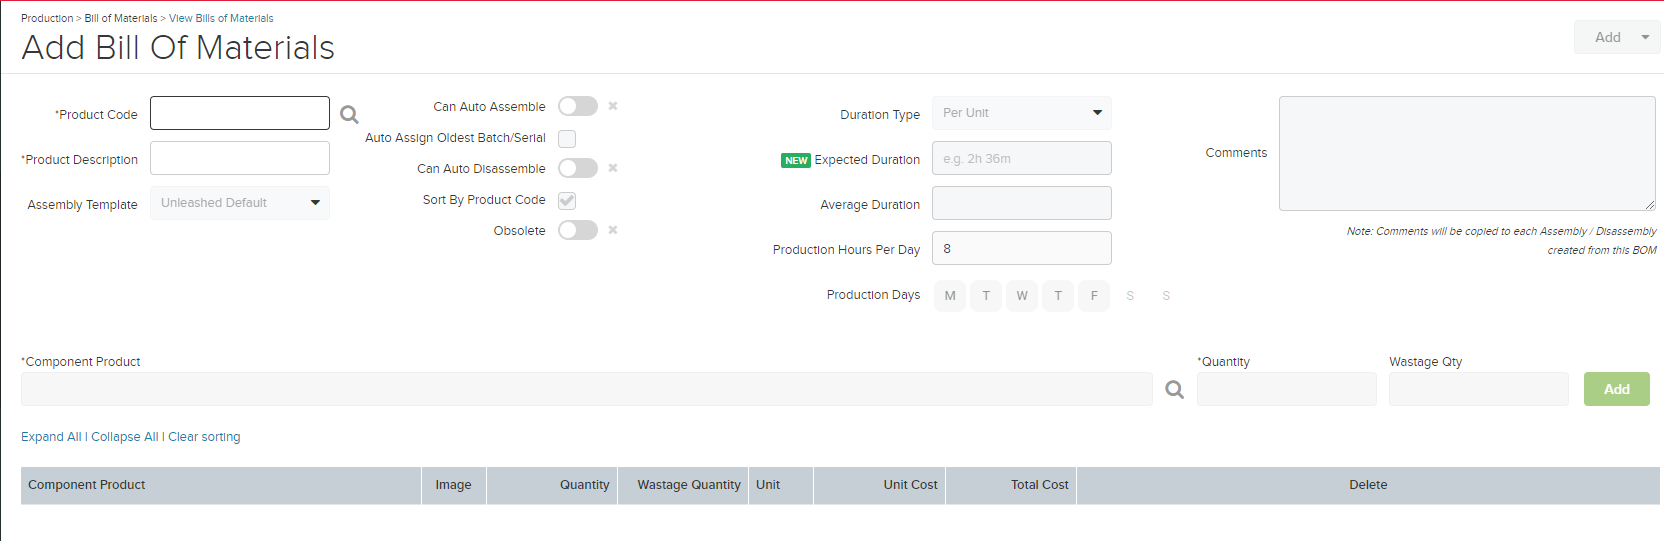
Task: Sort by Unit Cost column header
Action: [x=910, y=485]
